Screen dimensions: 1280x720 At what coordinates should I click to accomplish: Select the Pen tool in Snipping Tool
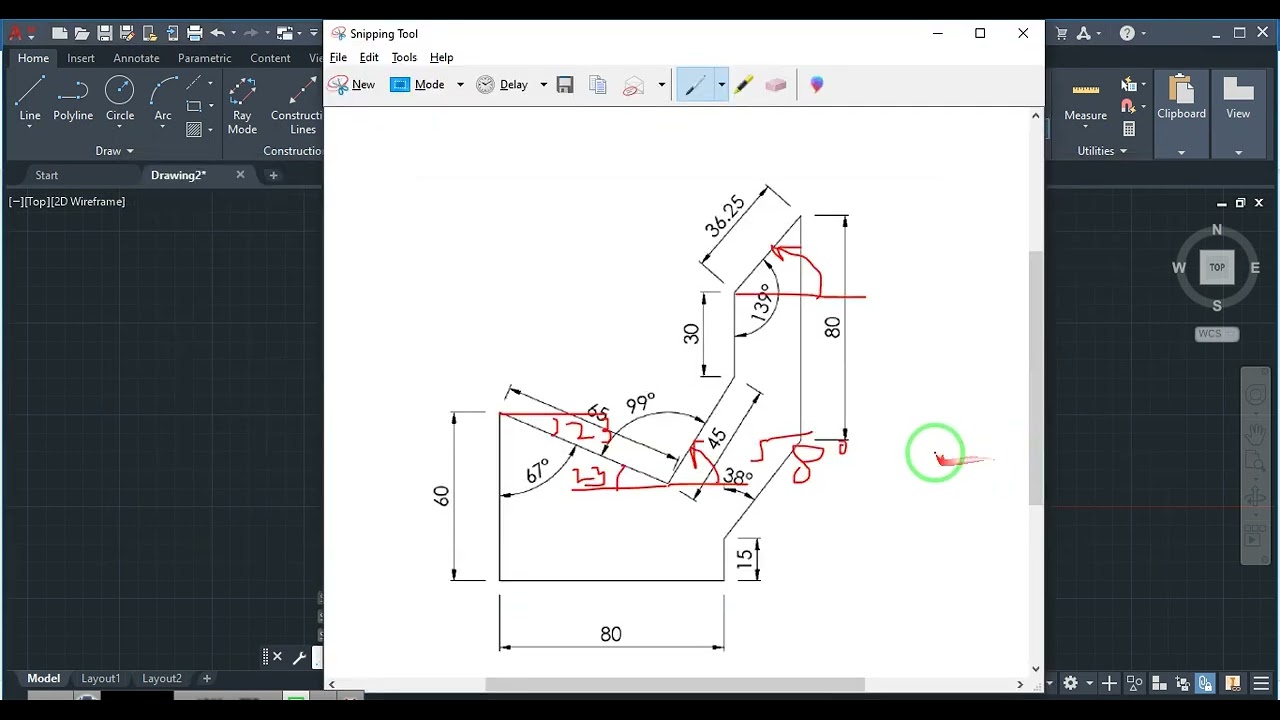(x=695, y=85)
